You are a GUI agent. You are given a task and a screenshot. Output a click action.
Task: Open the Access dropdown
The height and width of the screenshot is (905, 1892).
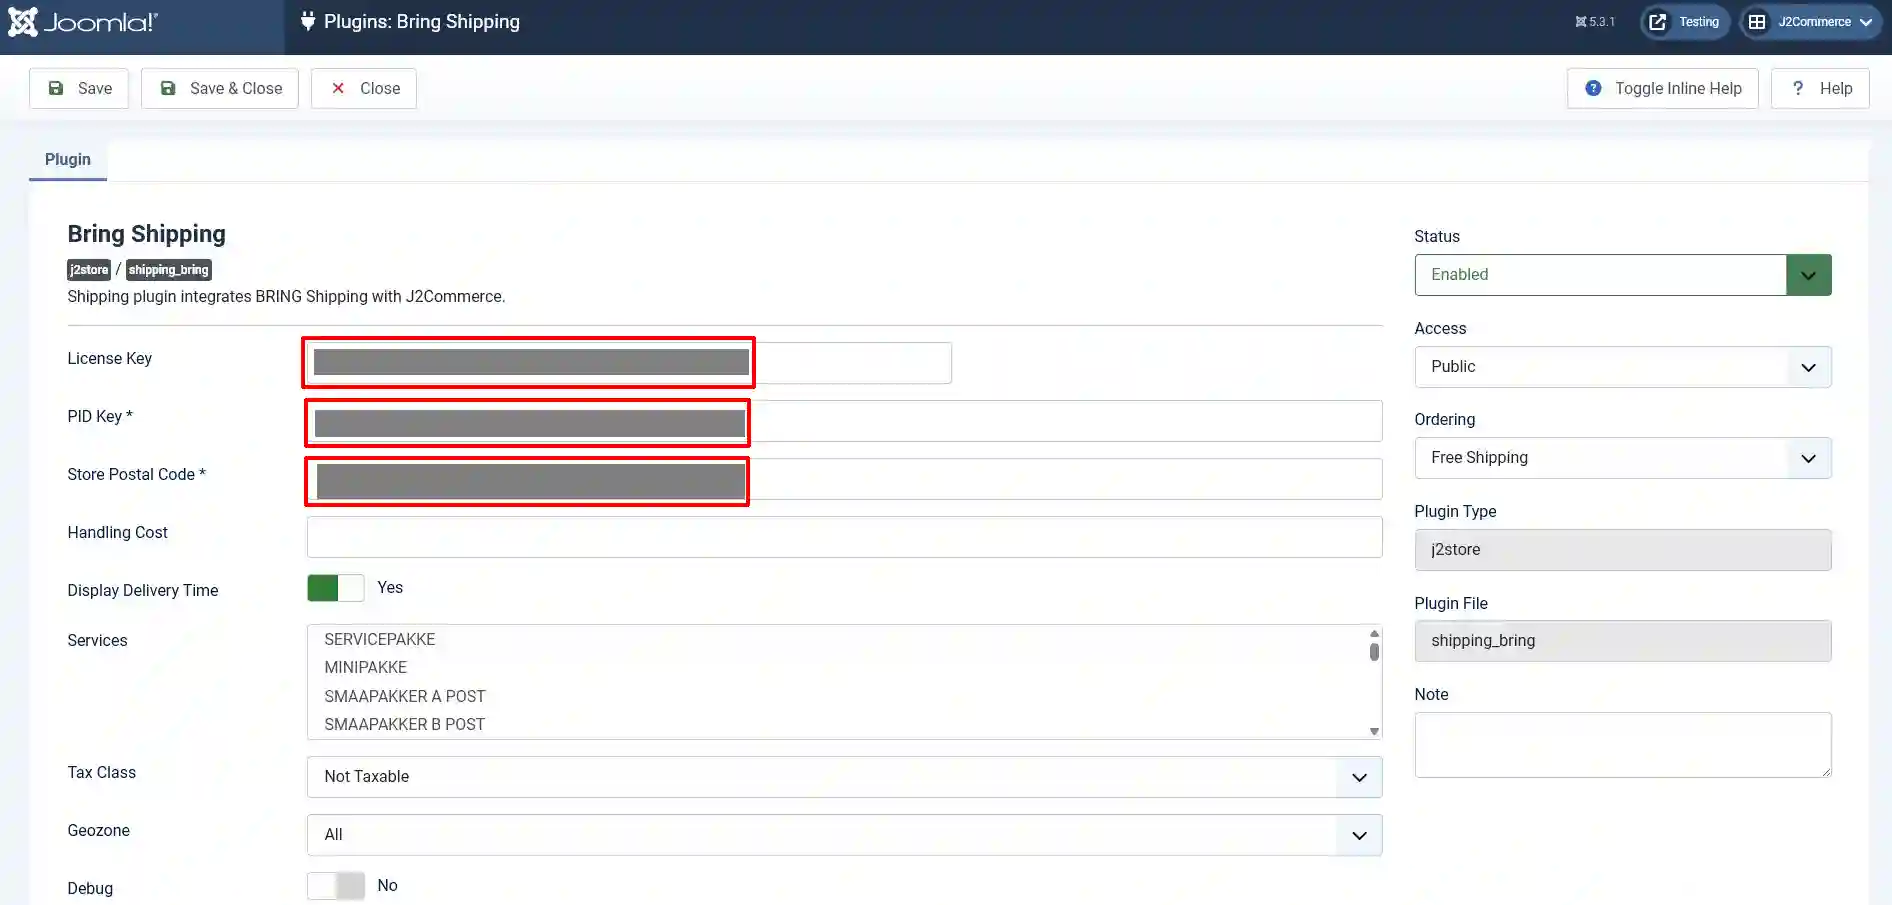(1623, 367)
